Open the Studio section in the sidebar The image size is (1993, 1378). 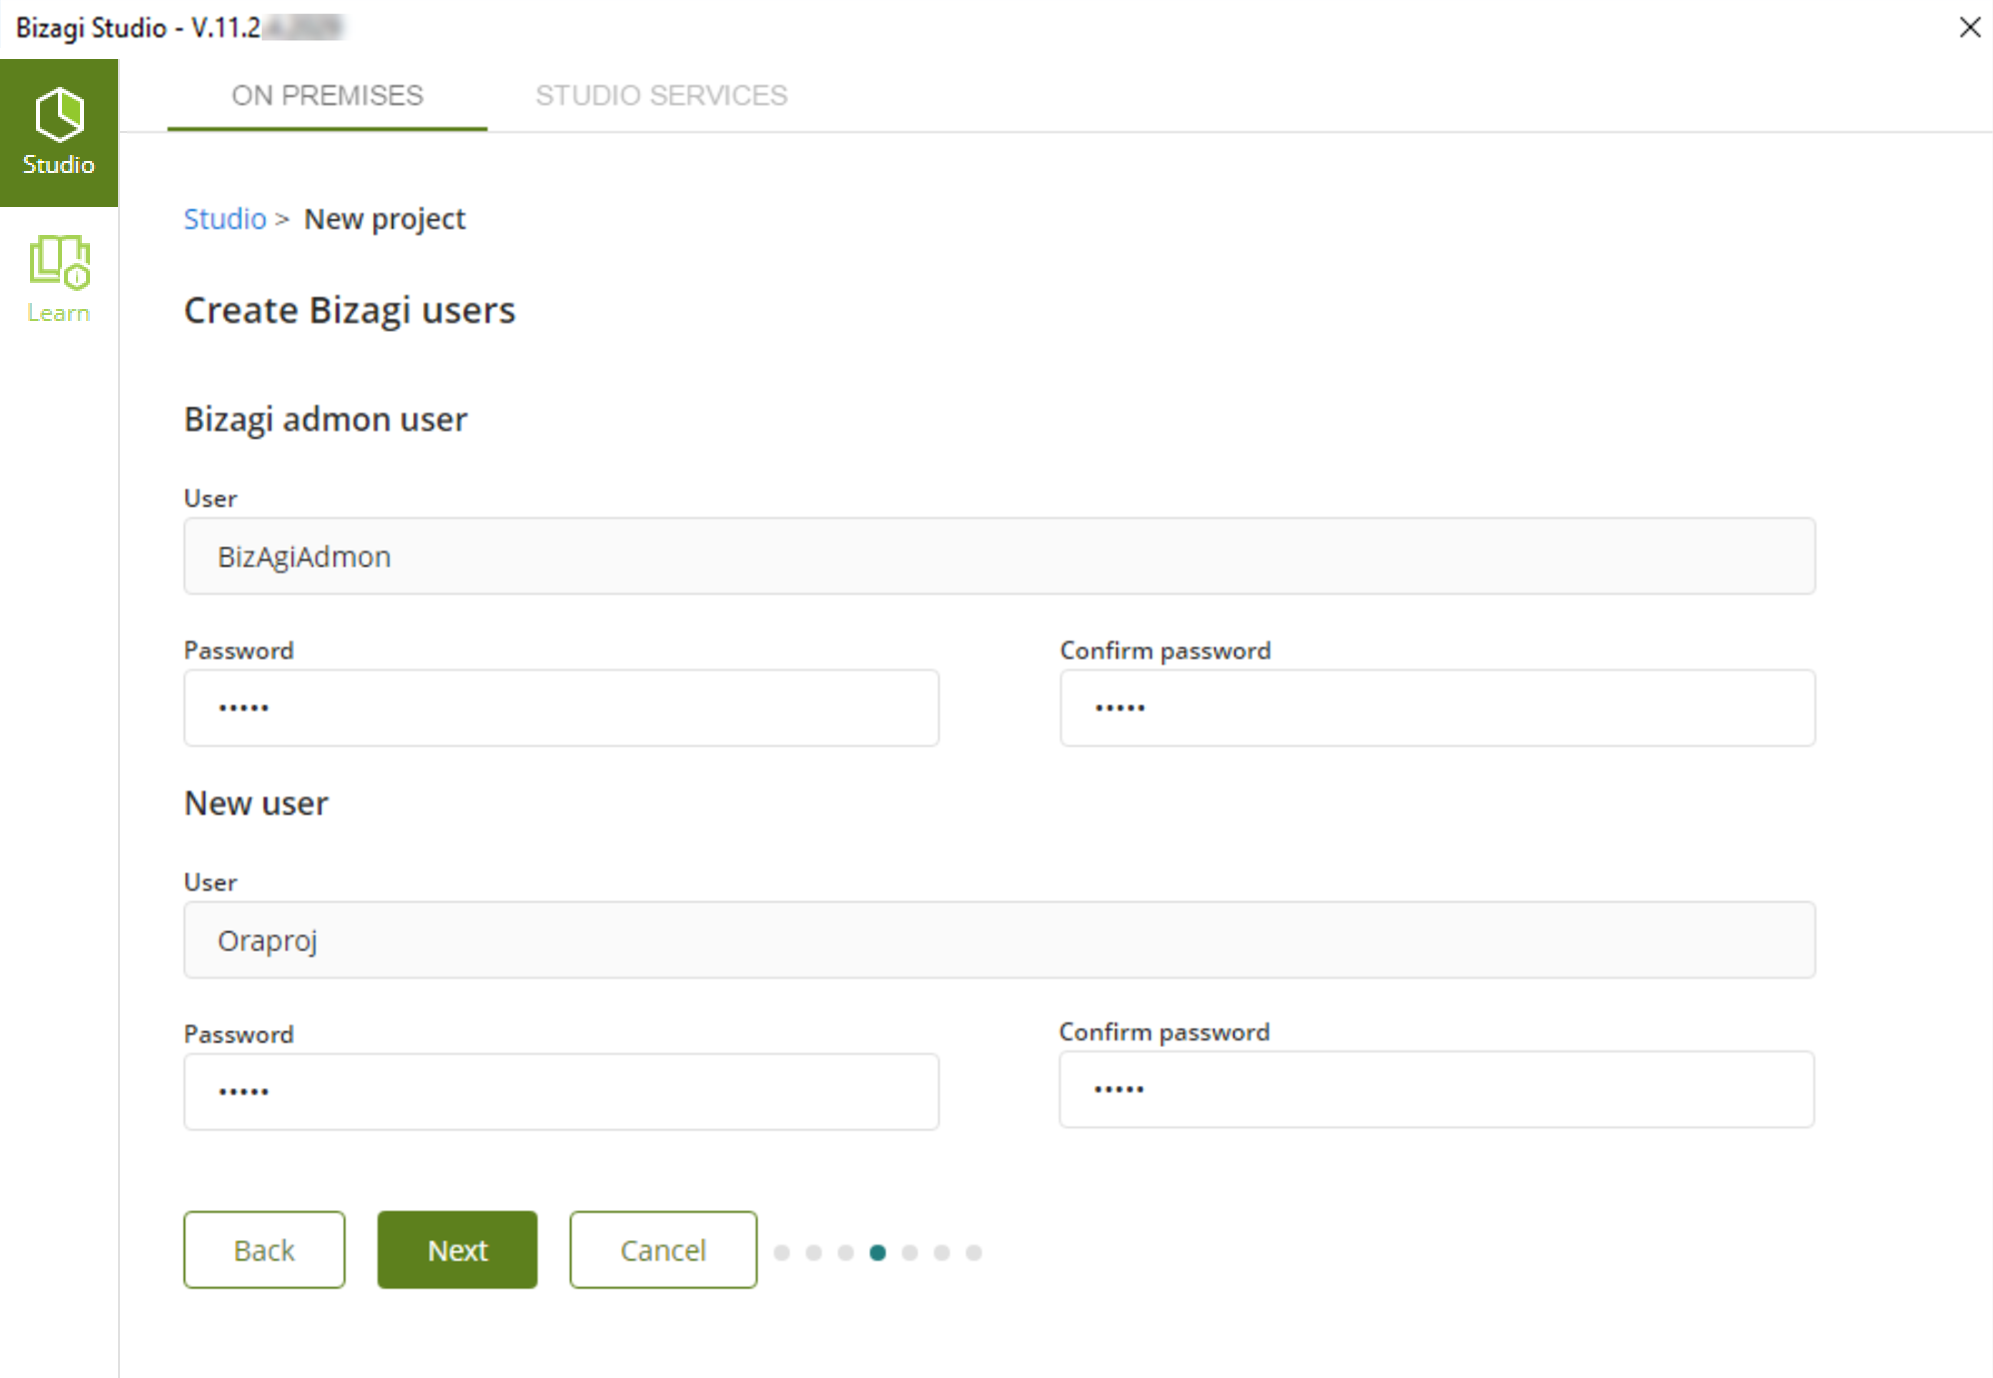point(59,133)
